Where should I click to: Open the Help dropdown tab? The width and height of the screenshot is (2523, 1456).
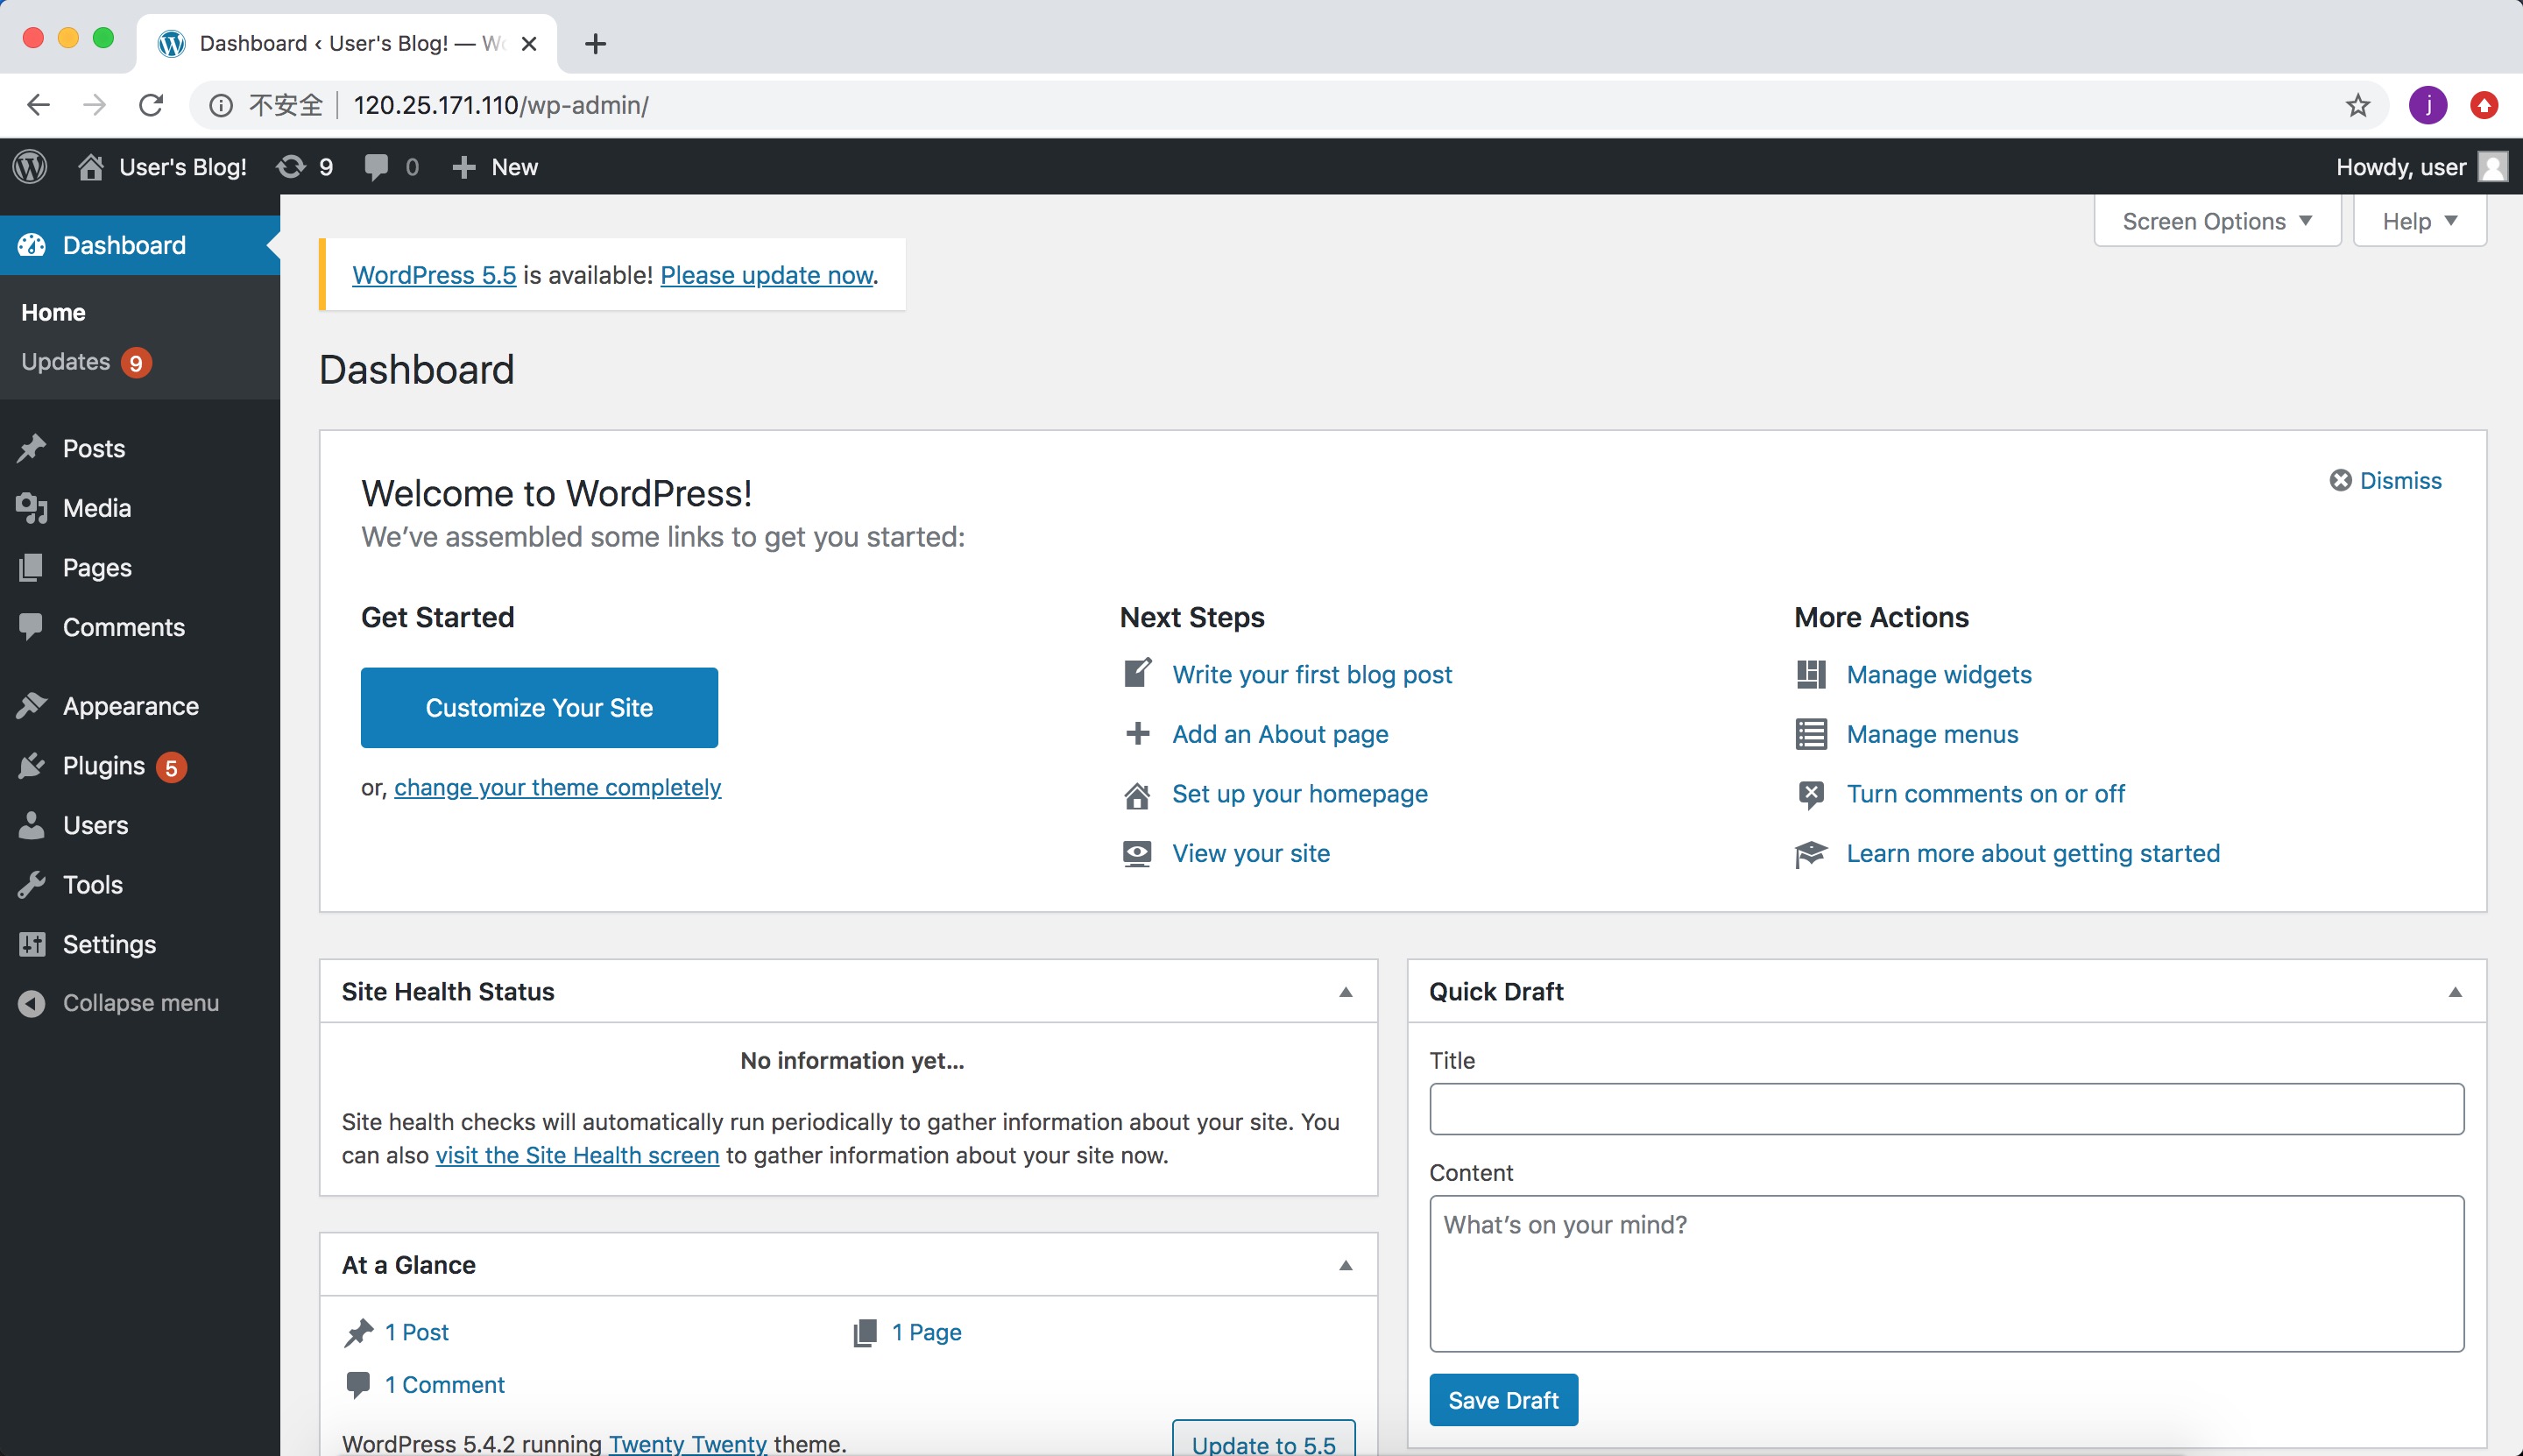click(2418, 221)
